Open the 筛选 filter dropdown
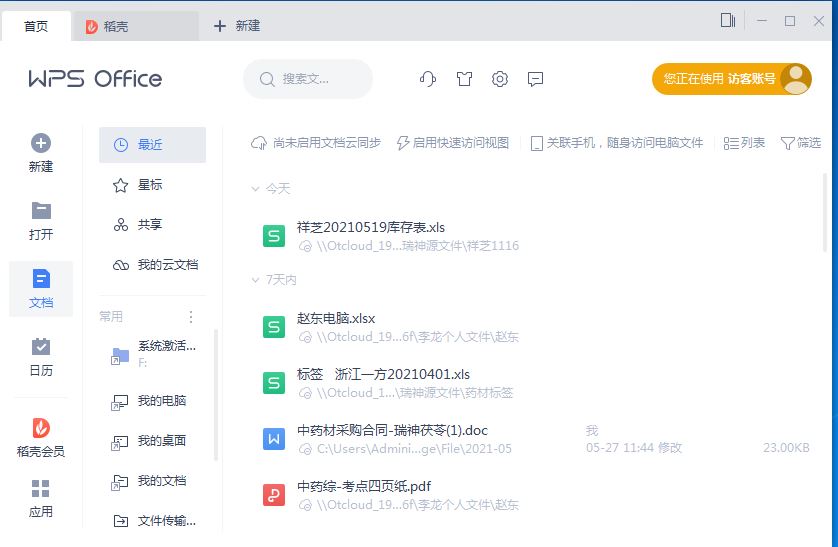Screen dimensions: 838x547 pyautogui.click(x=800, y=143)
